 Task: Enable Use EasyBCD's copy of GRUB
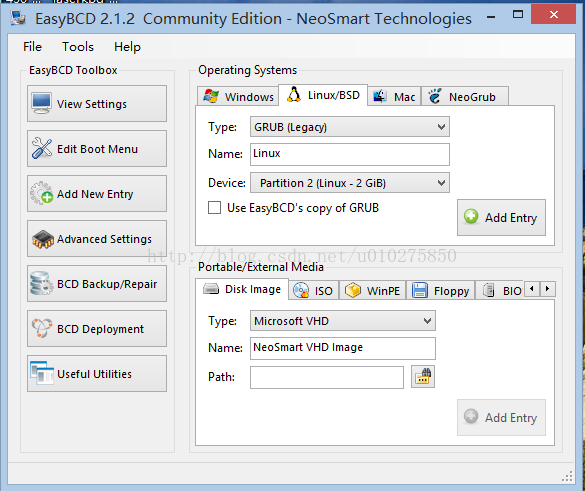point(215,207)
